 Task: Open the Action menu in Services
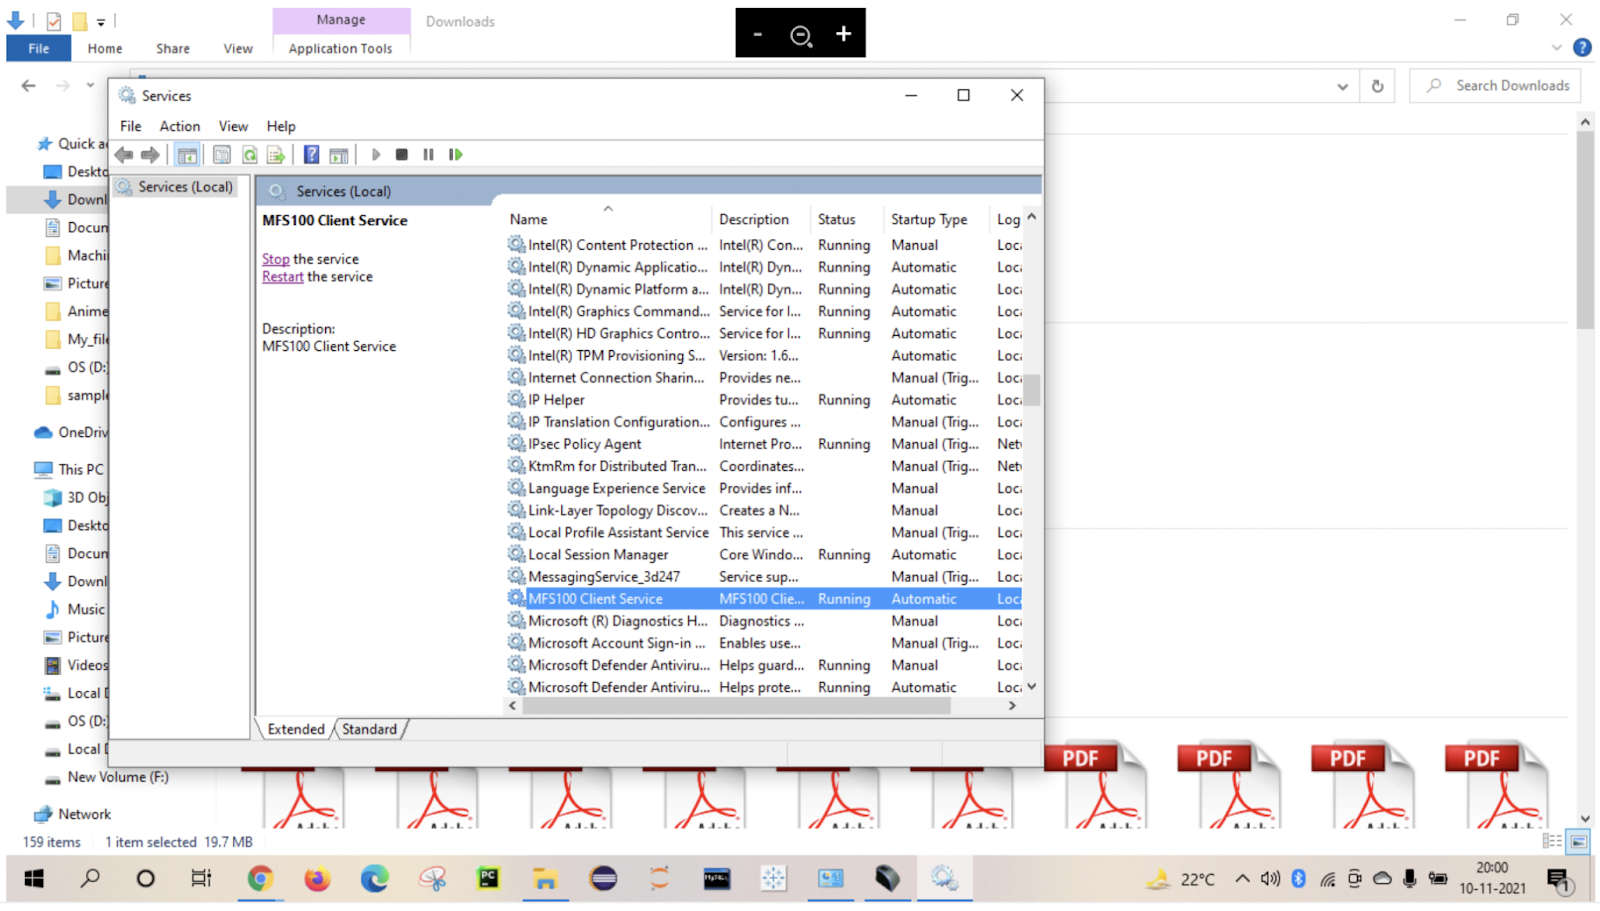coord(180,126)
